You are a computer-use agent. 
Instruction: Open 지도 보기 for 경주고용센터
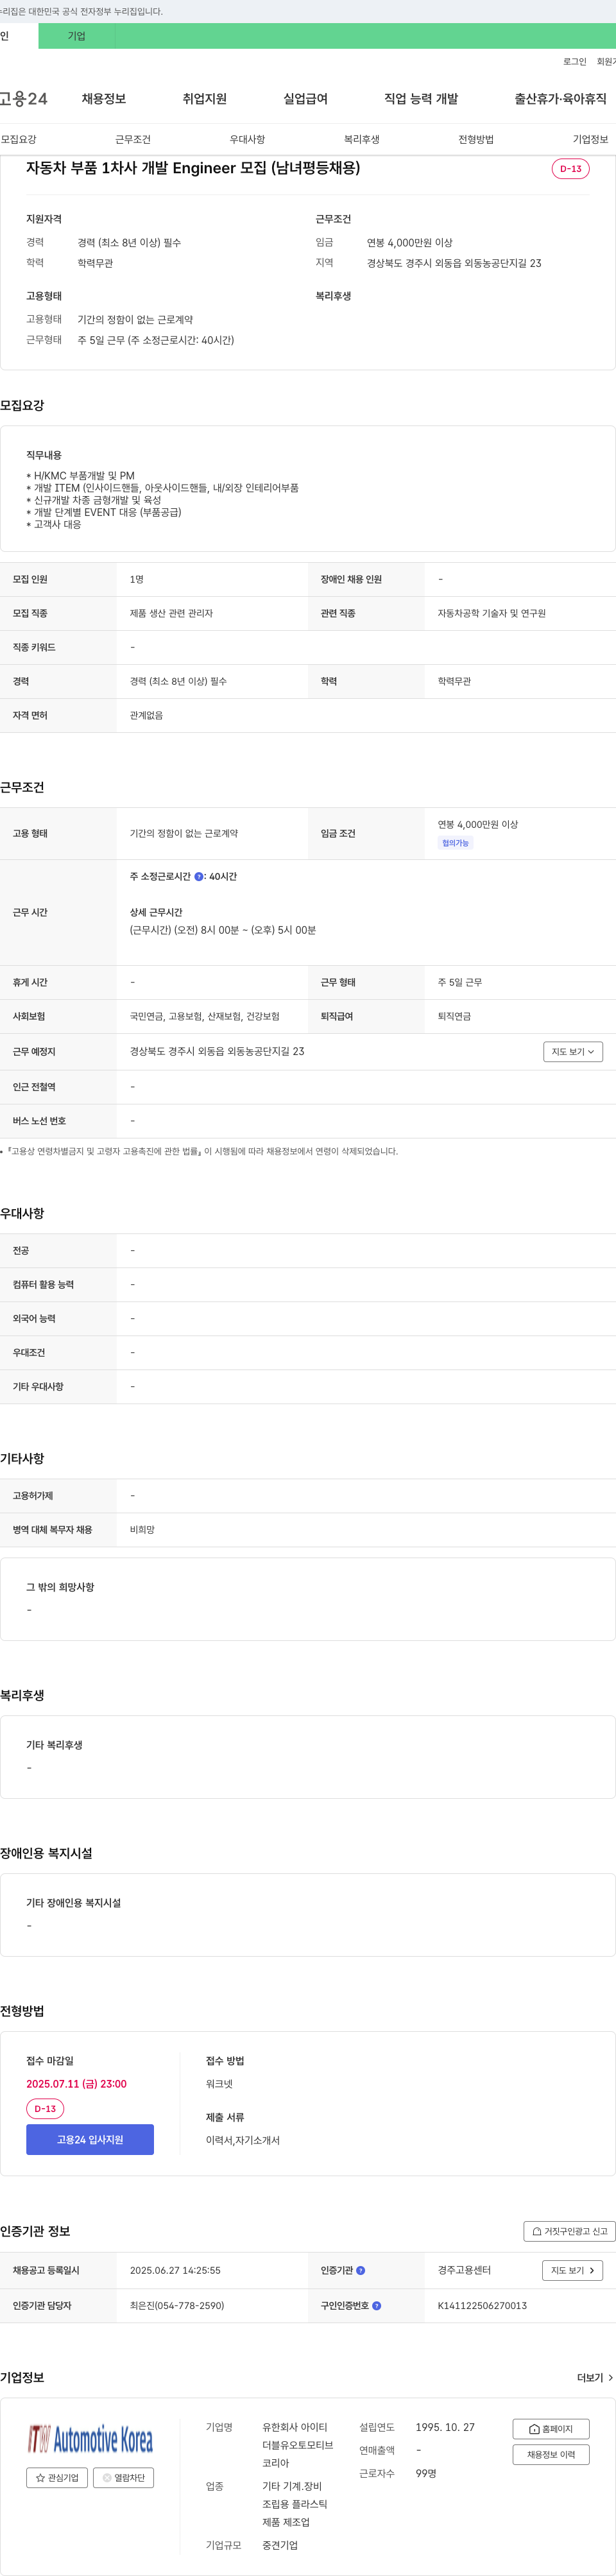[x=573, y=2270]
